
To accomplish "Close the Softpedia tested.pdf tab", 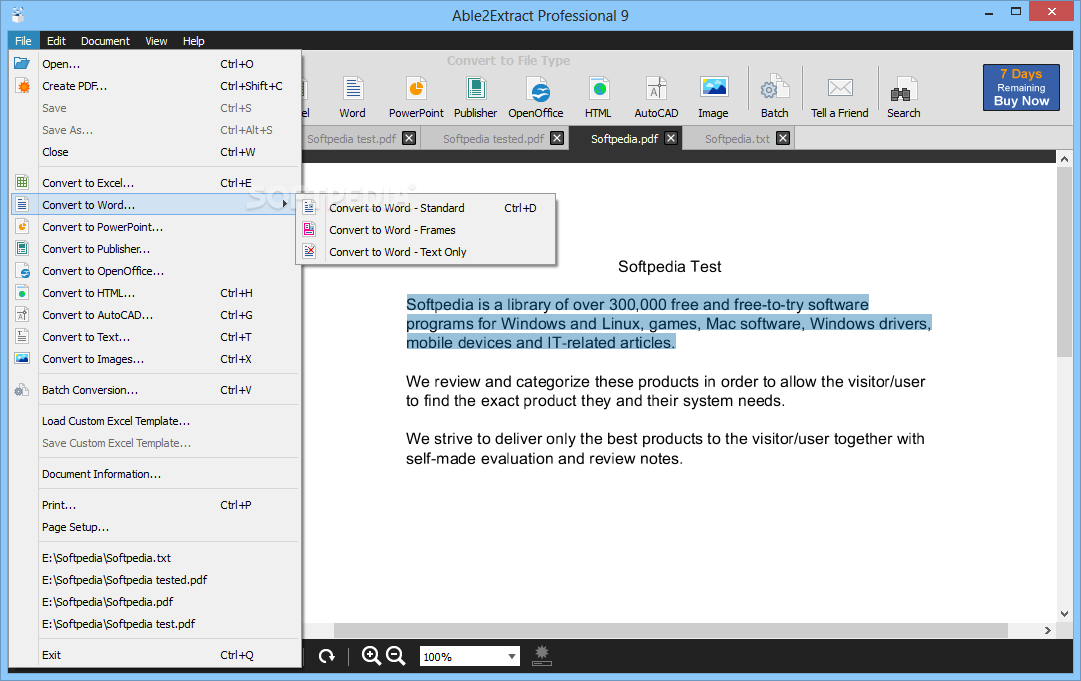I will (557, 139).
